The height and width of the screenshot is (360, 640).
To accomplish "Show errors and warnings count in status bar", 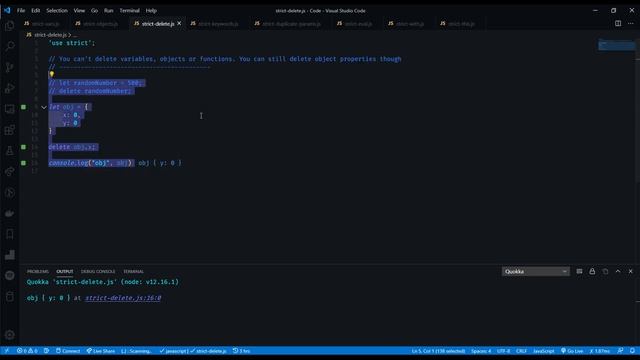I will pyautogui.click(x=27, y=351).
